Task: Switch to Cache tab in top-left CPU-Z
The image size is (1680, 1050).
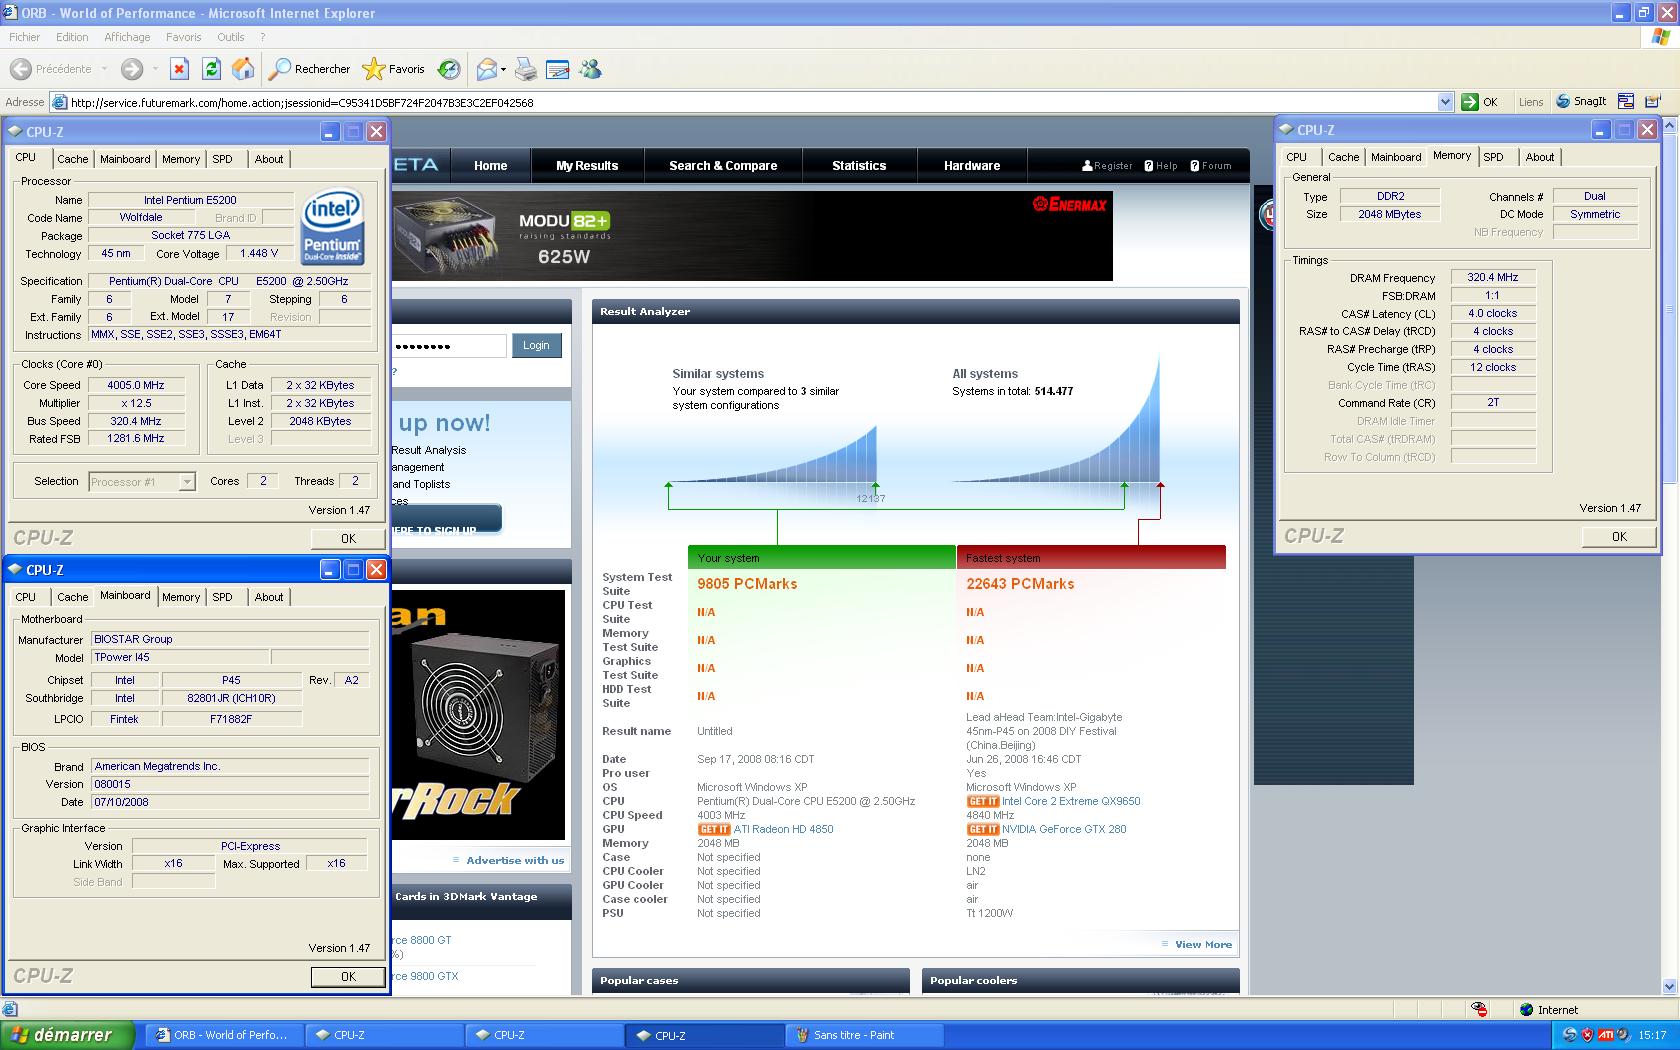Action: tap(72, 159)
